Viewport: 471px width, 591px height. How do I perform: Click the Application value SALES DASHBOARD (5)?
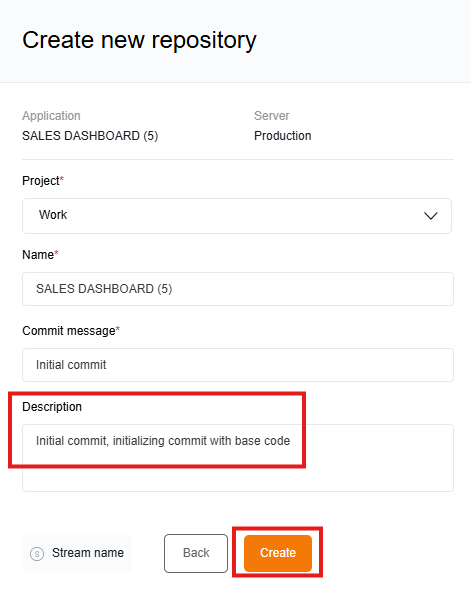pos(90,136)
